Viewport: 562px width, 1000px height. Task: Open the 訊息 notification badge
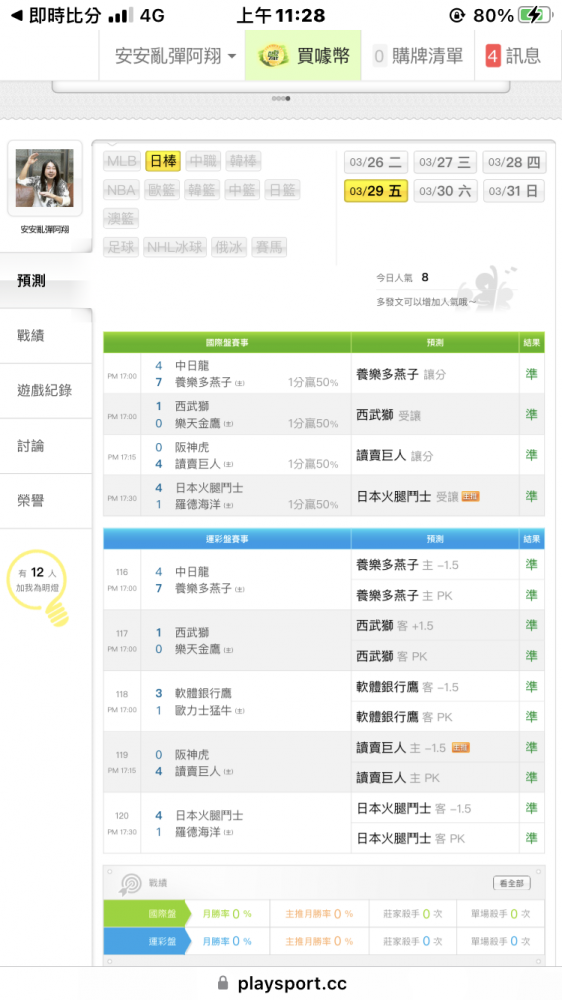pyautogui.click(x=492, y=56)
